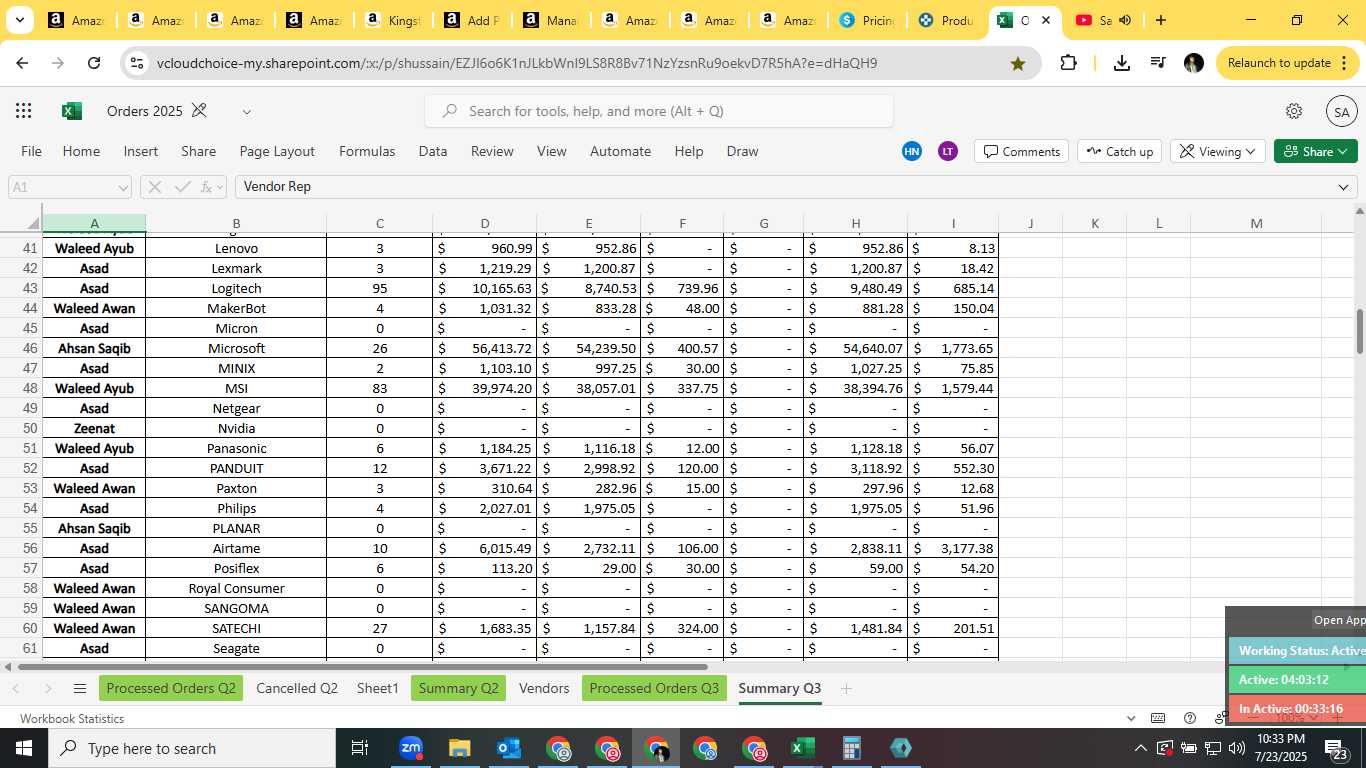
Task: Open Windows Start menu
Action: pos(24,748)
